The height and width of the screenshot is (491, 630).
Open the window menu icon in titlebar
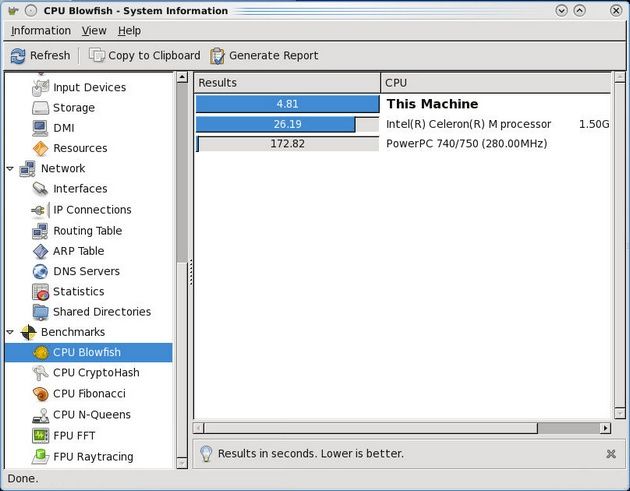click(13, 10)
